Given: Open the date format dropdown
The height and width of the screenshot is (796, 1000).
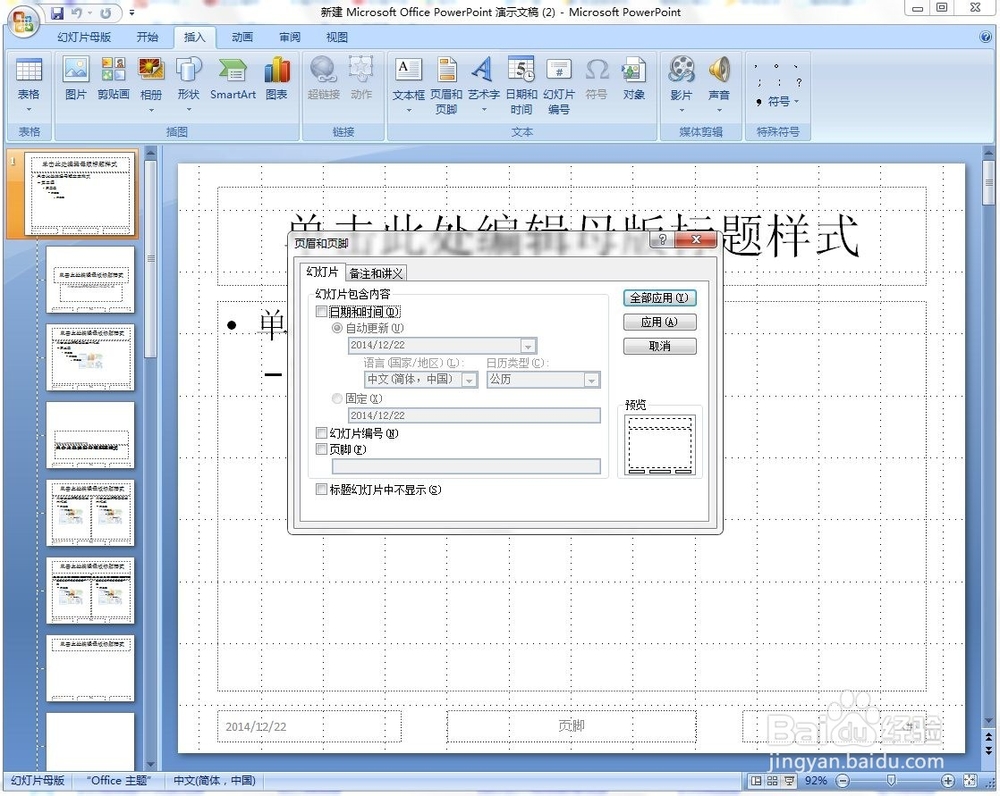Looking at the screenshot, I should point(531,344).
